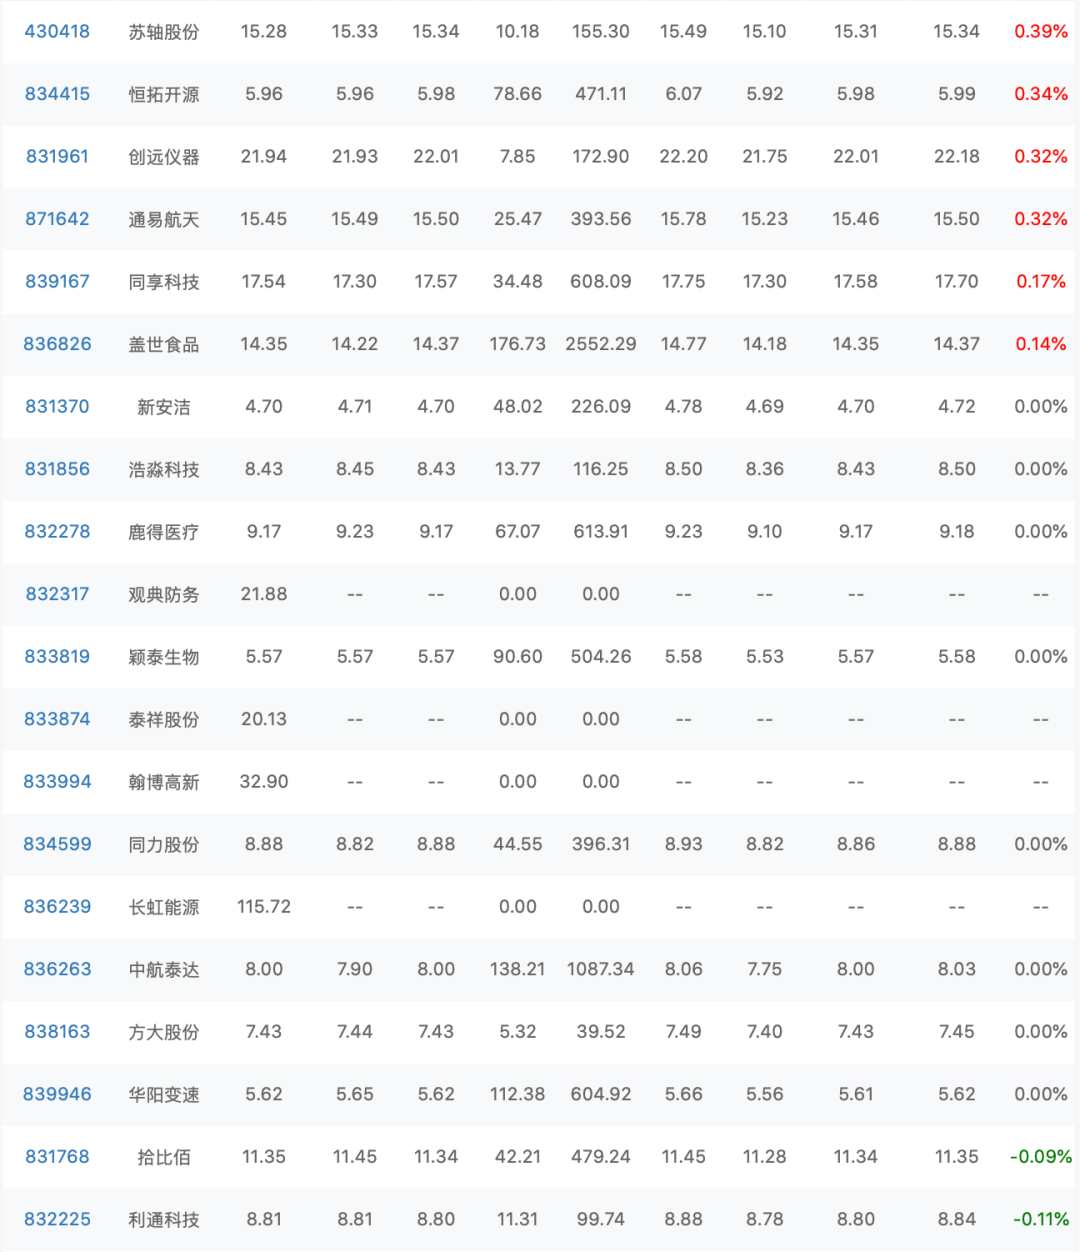The width and height of the screenshot is (1080, 1252).
Task: Open stock code 836263 link
Action: [57, 969]
